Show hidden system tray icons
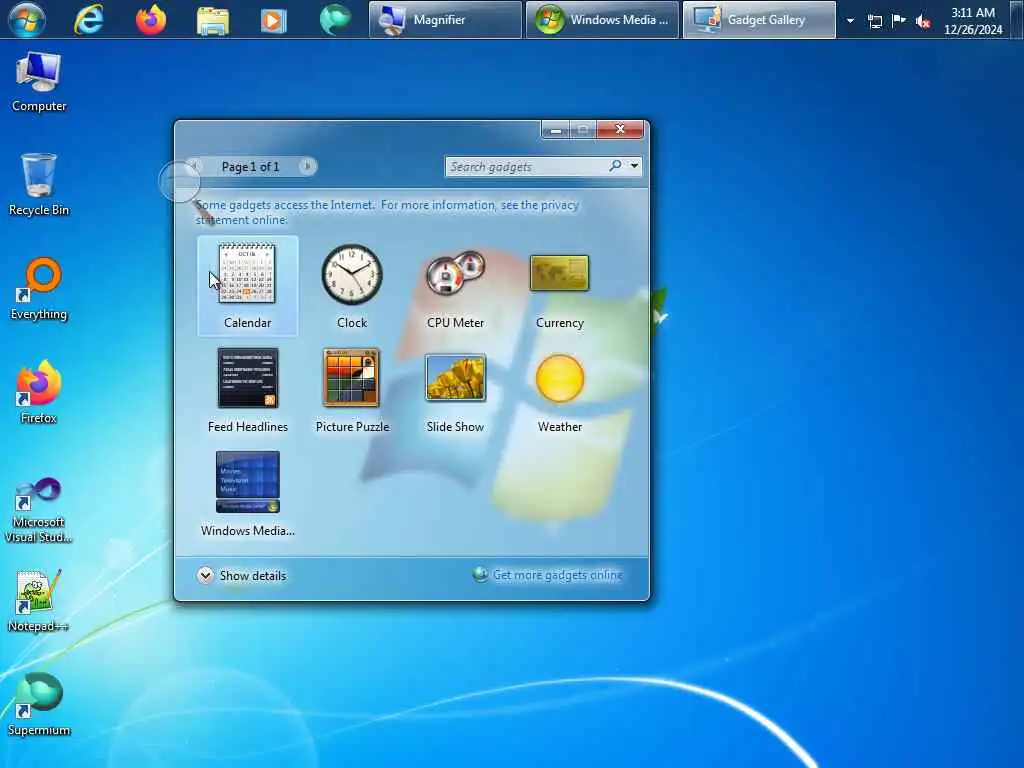Image resolution: width=1024 pixels, height=768 pixels. (850, 20)
